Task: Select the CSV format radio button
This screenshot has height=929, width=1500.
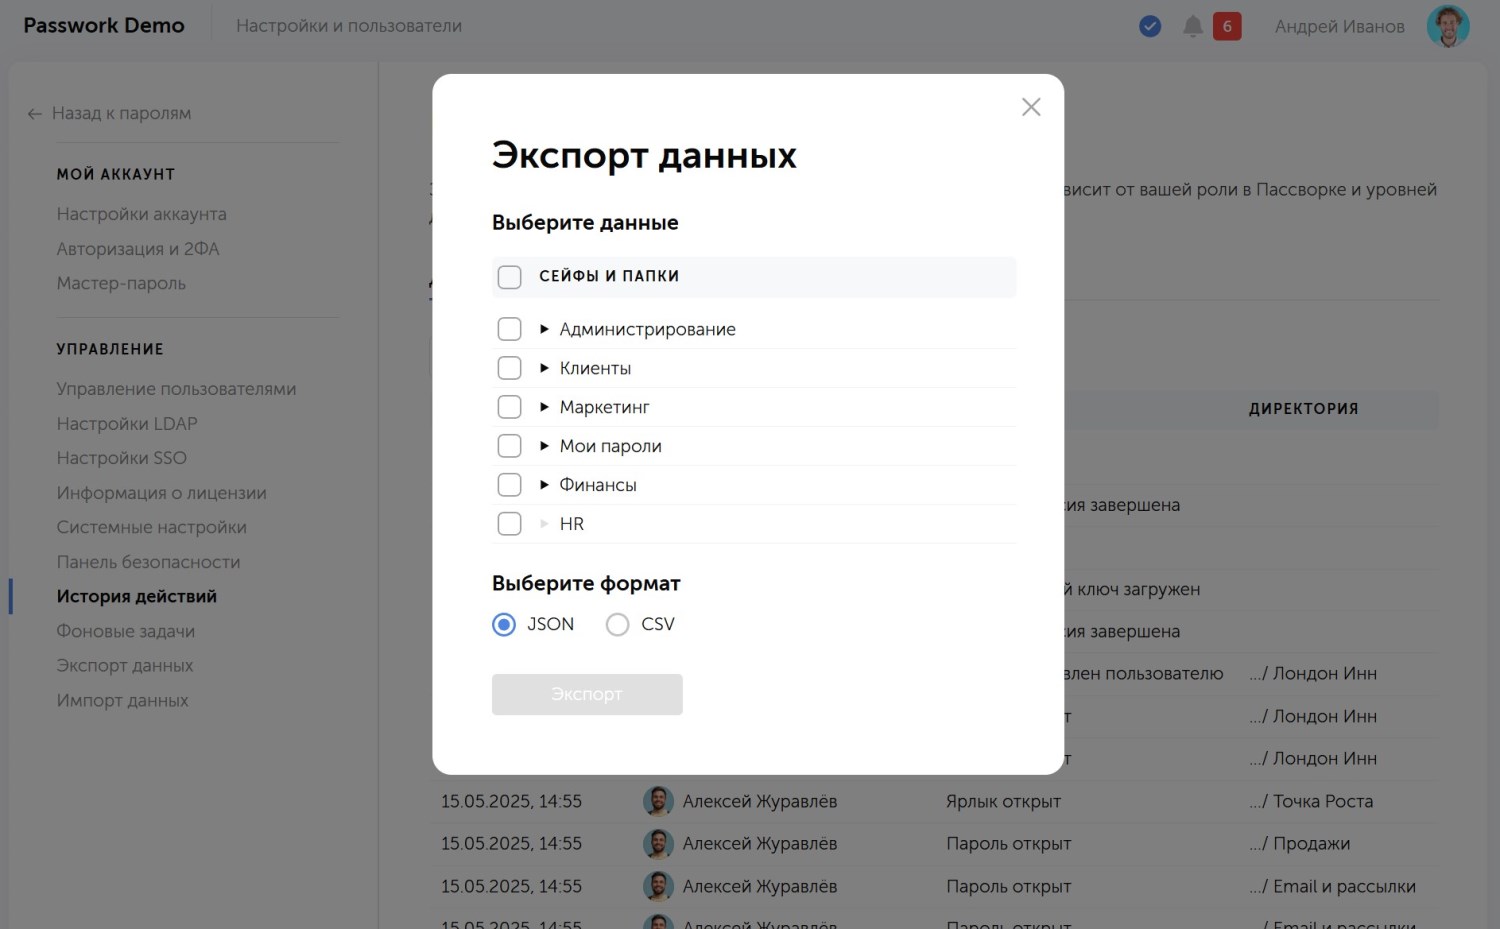Action: click(x=618, y=625)
